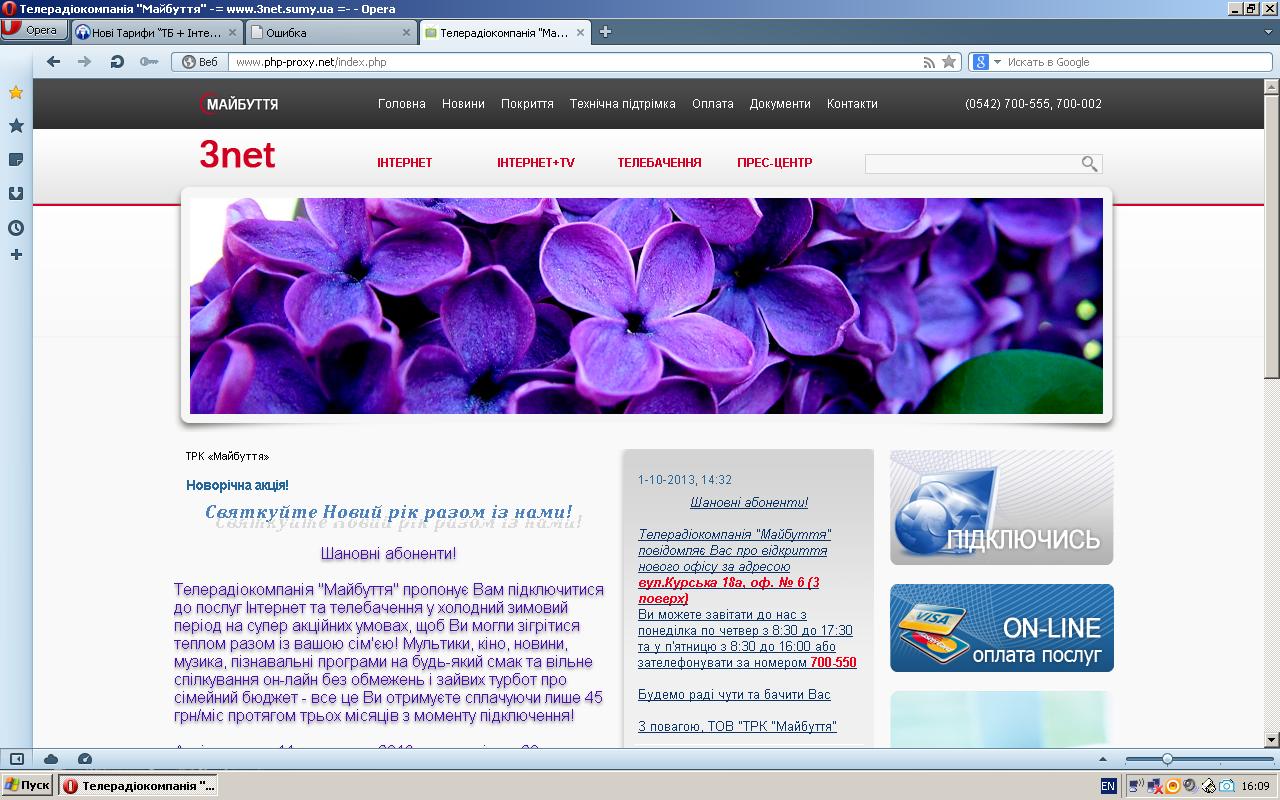Expand the closed tabs list arrow

click(x=1268, y=32)
